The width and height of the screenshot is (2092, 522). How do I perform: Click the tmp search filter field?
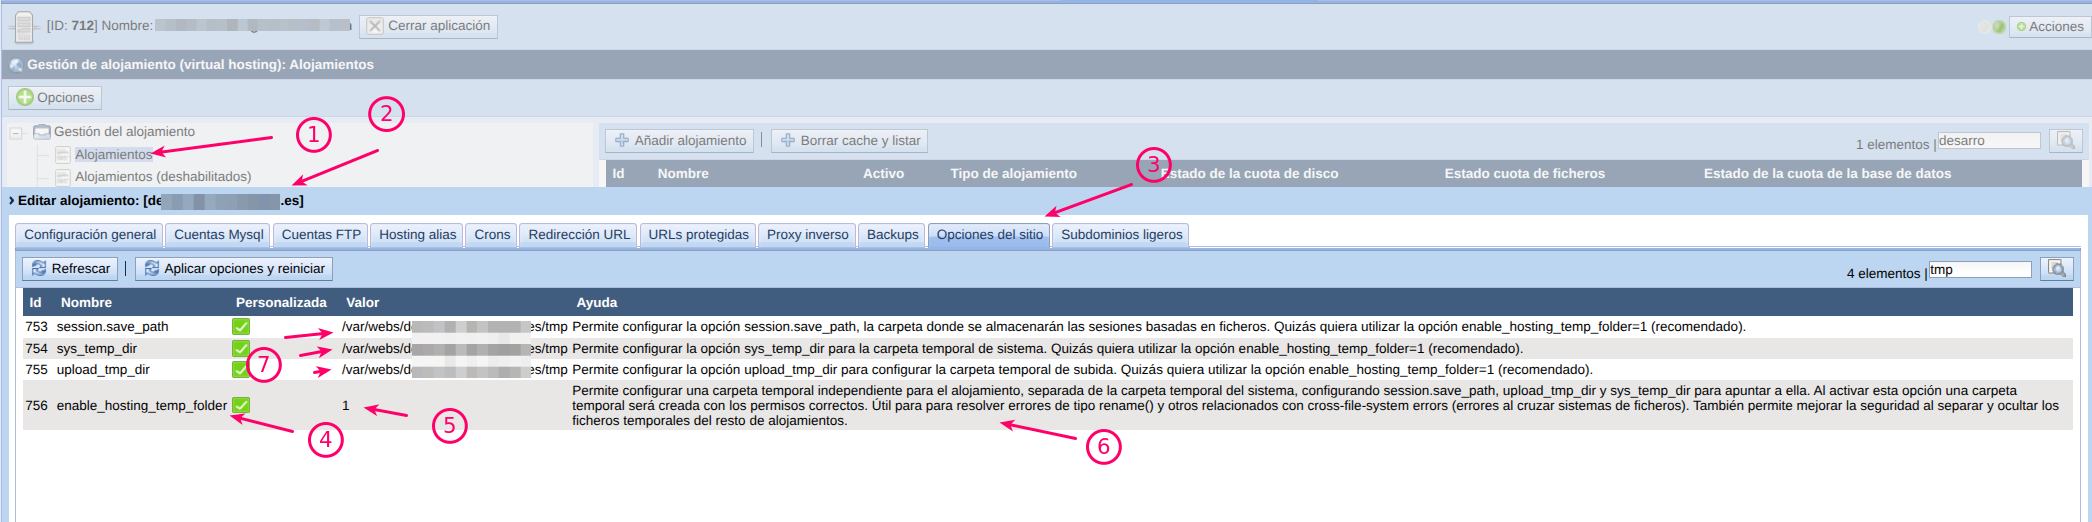pyautogui.click(x=1979, y=270)
